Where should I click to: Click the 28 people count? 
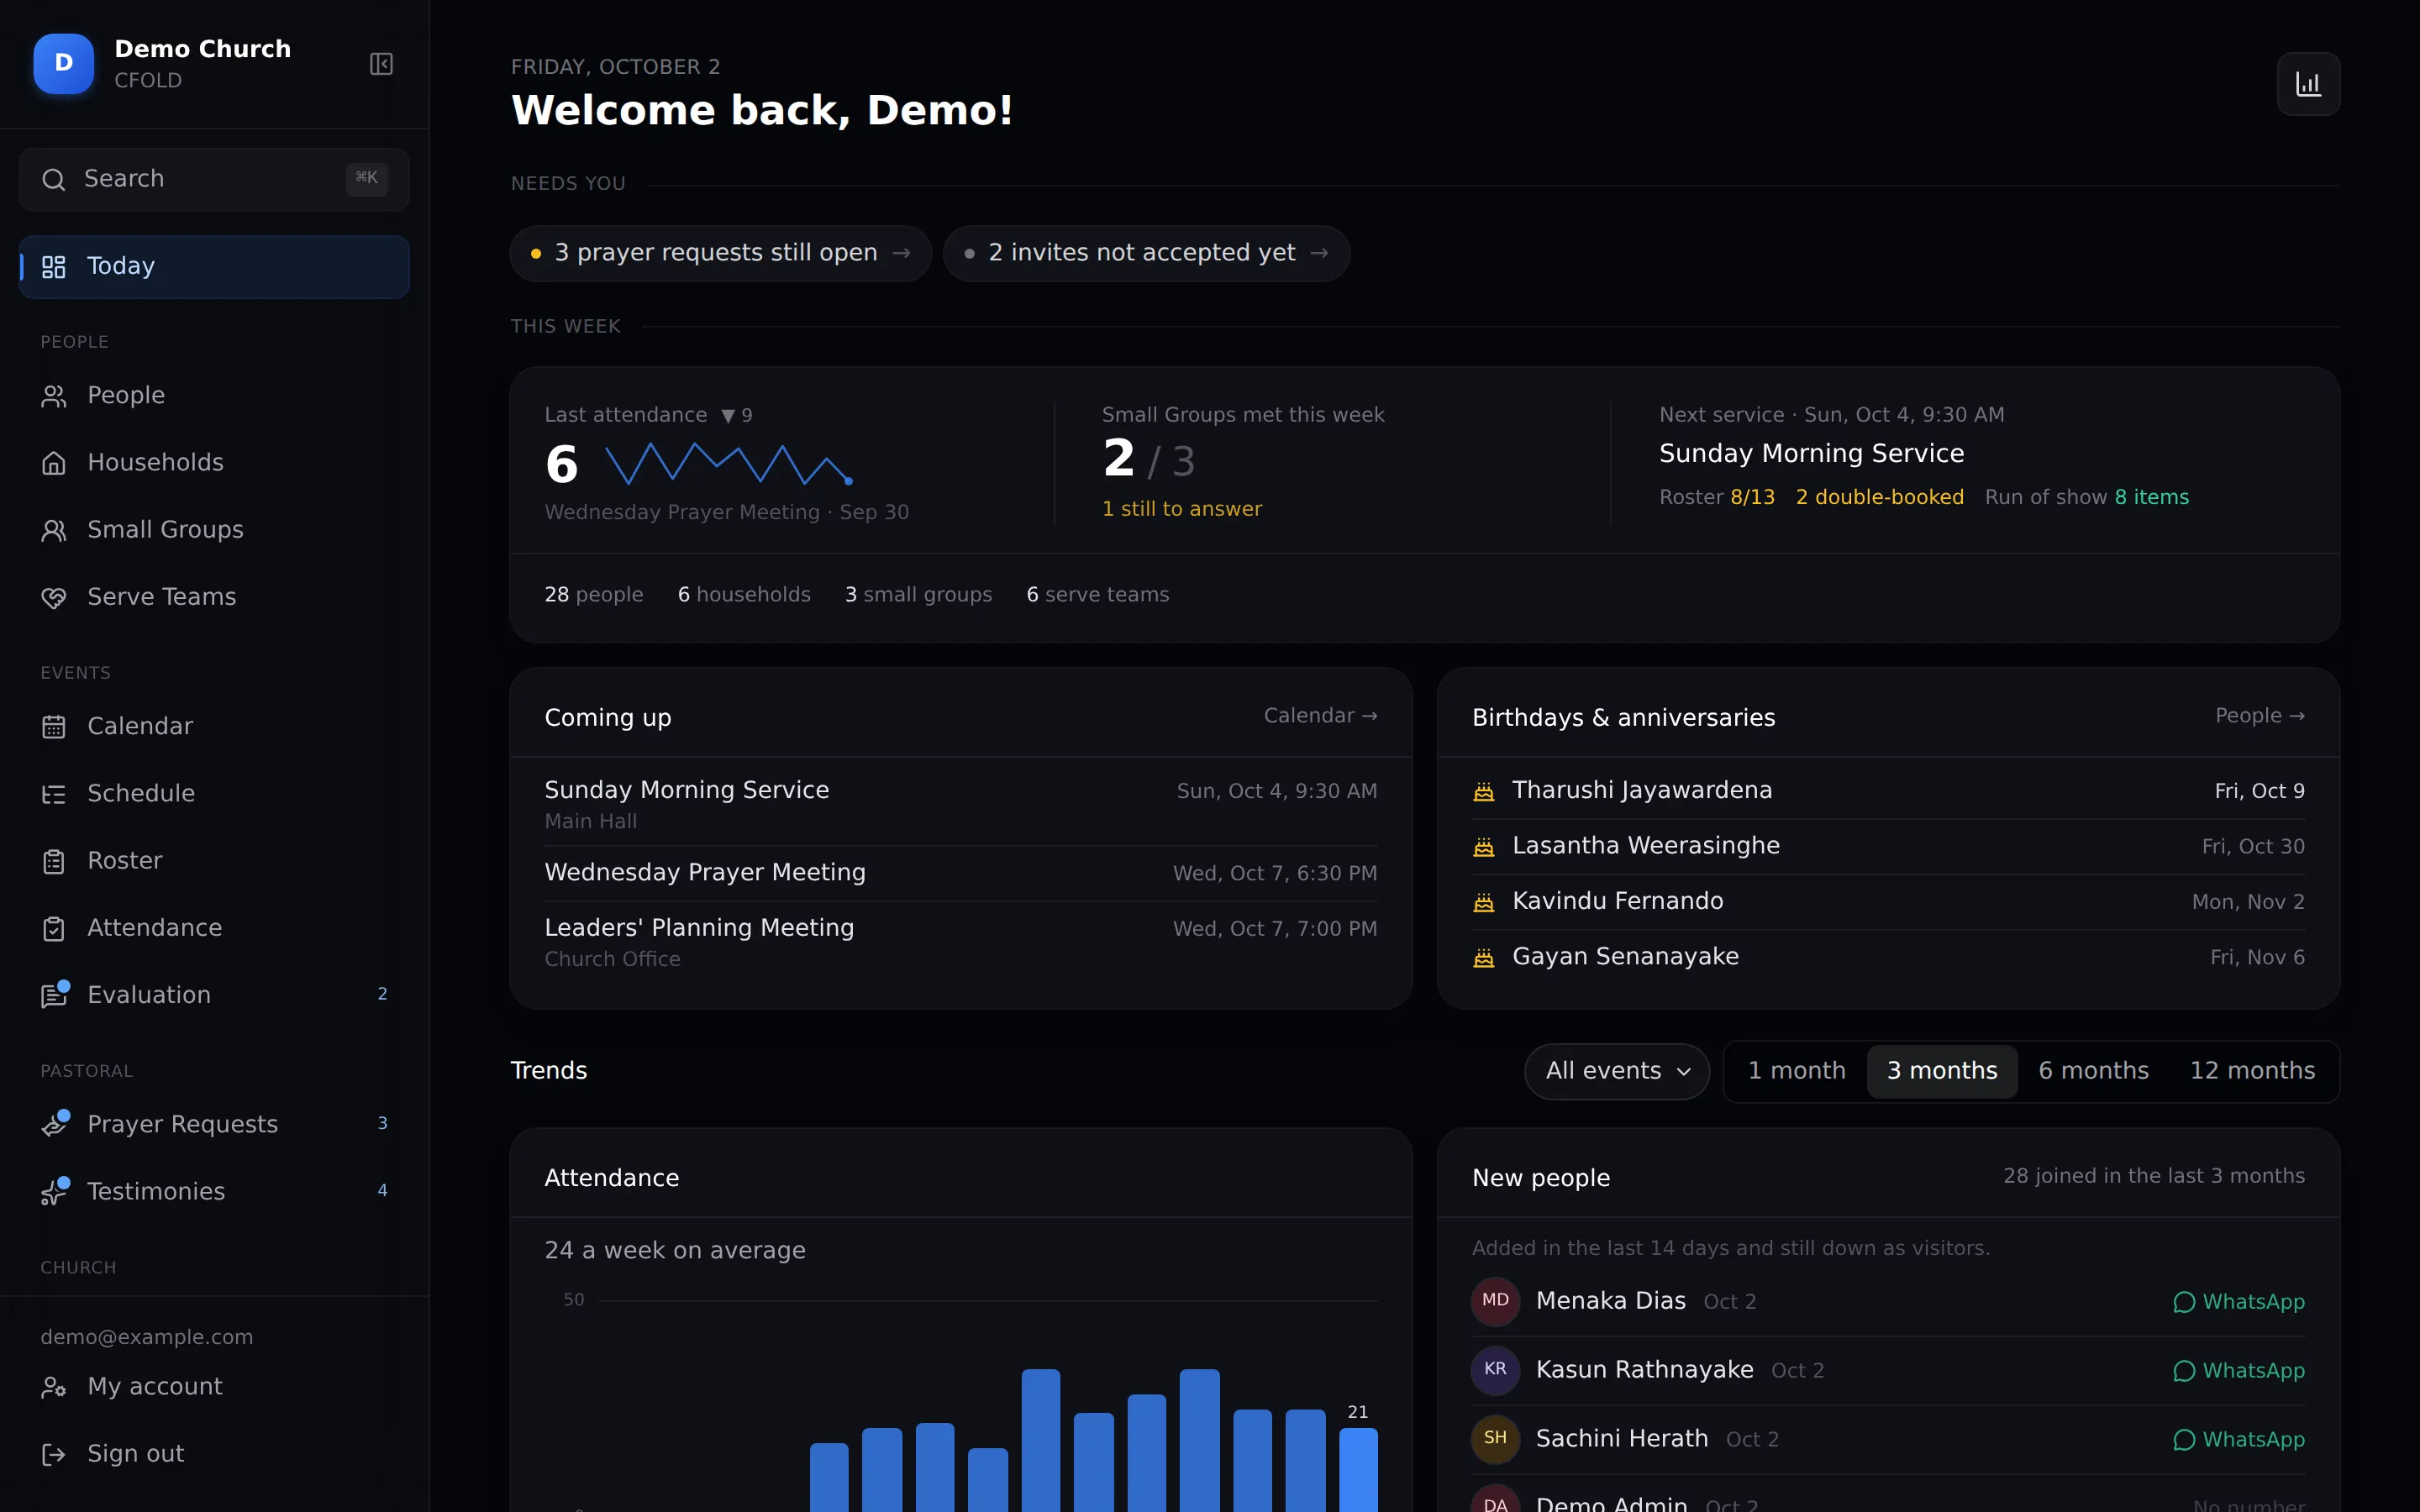pos(593,595)
